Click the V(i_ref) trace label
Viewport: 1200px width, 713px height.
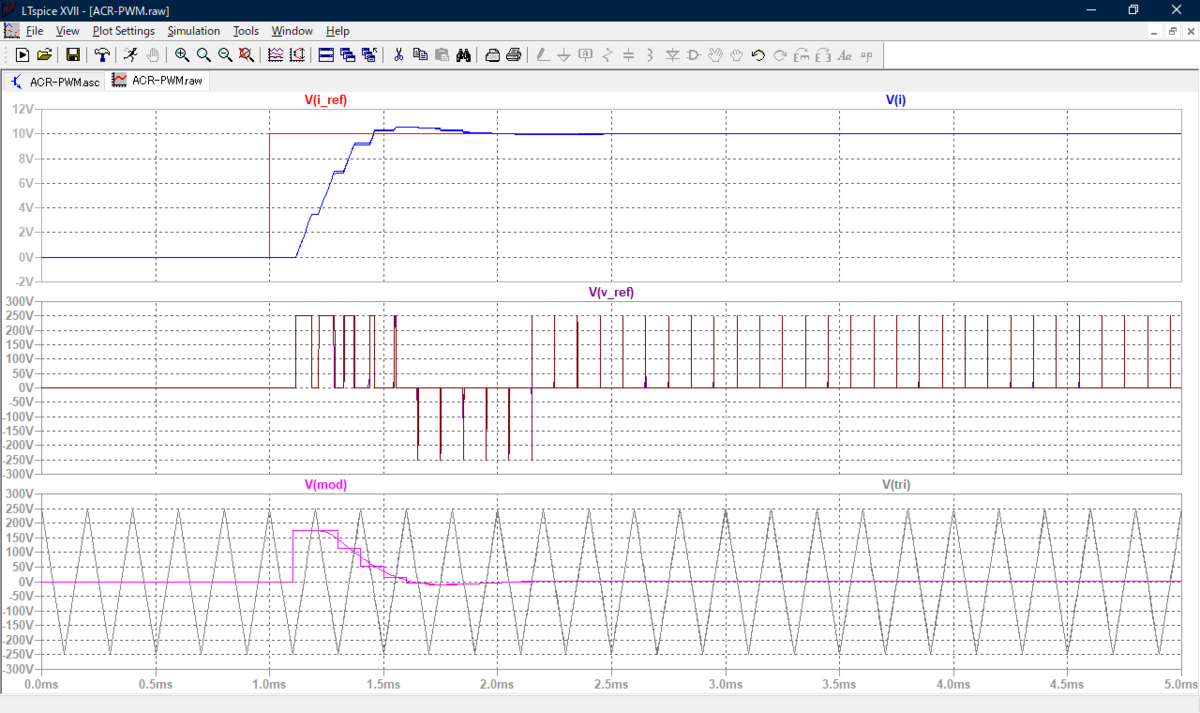point(326,100)
